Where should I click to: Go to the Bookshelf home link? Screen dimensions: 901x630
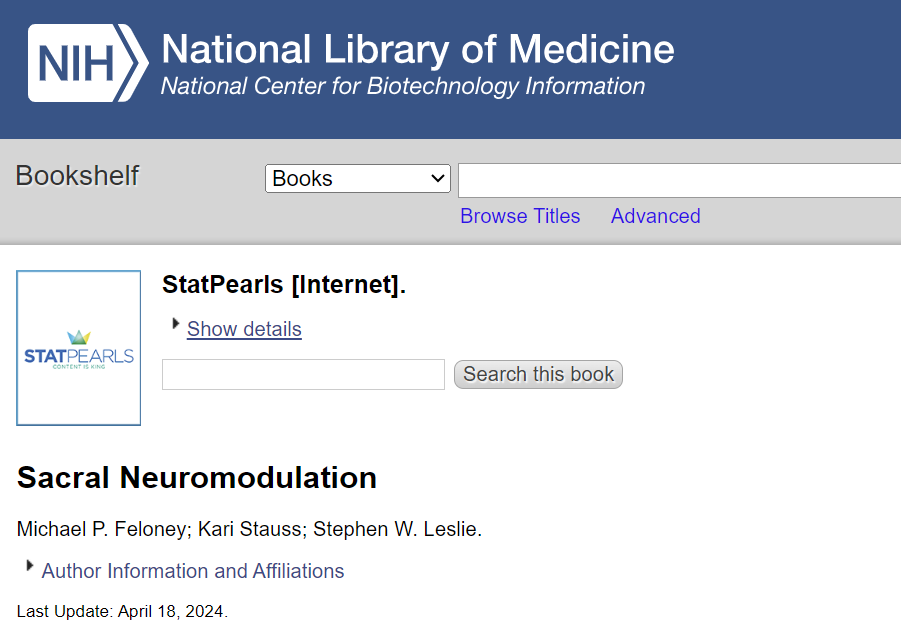click(77, 176)
